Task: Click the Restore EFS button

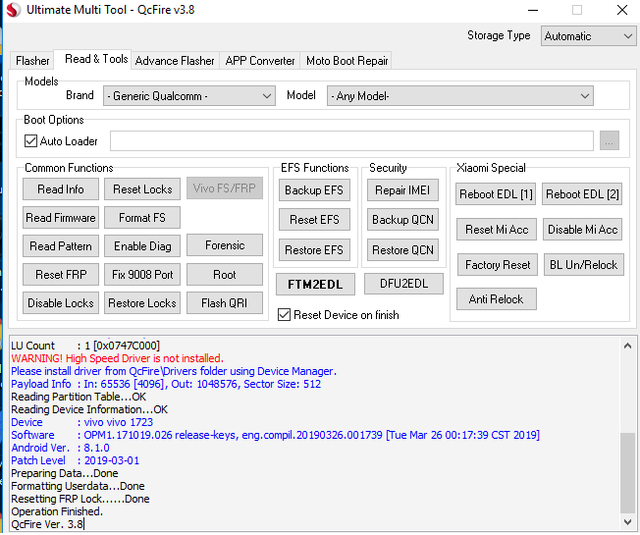Action: [314, 250]
